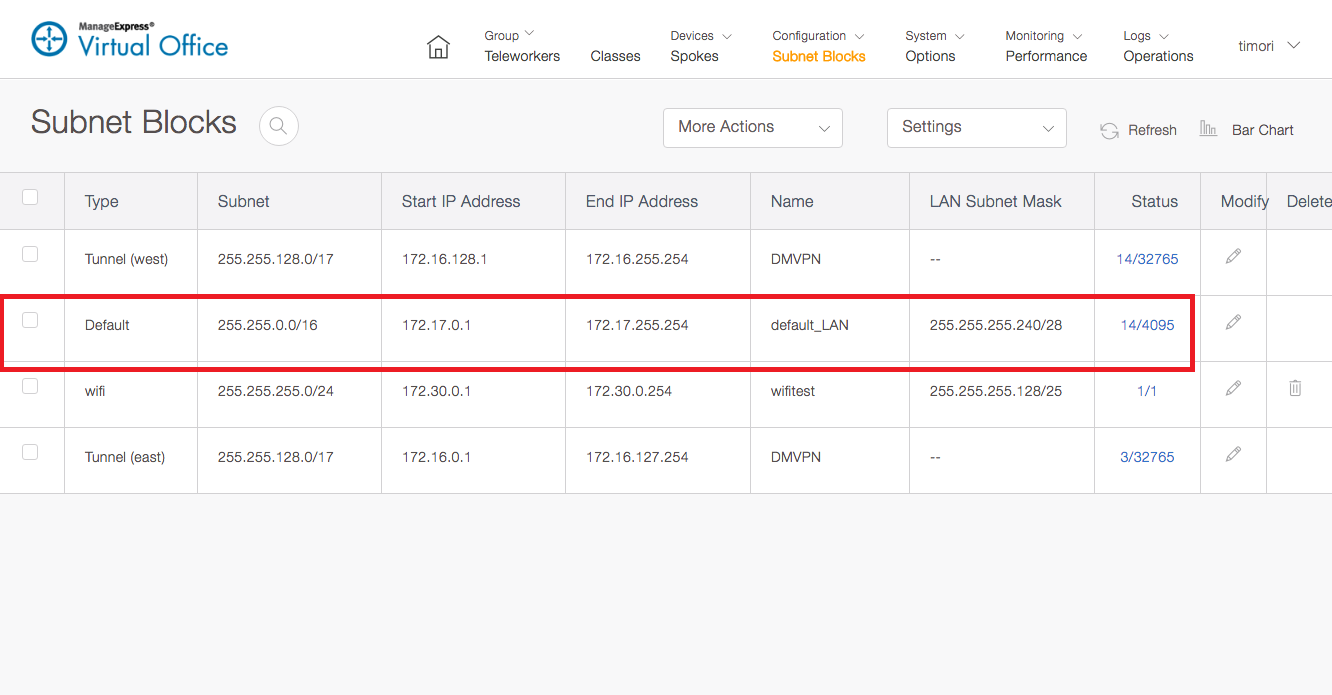
Task: Click the 14/32765 status link
Action: point(1147,259)
